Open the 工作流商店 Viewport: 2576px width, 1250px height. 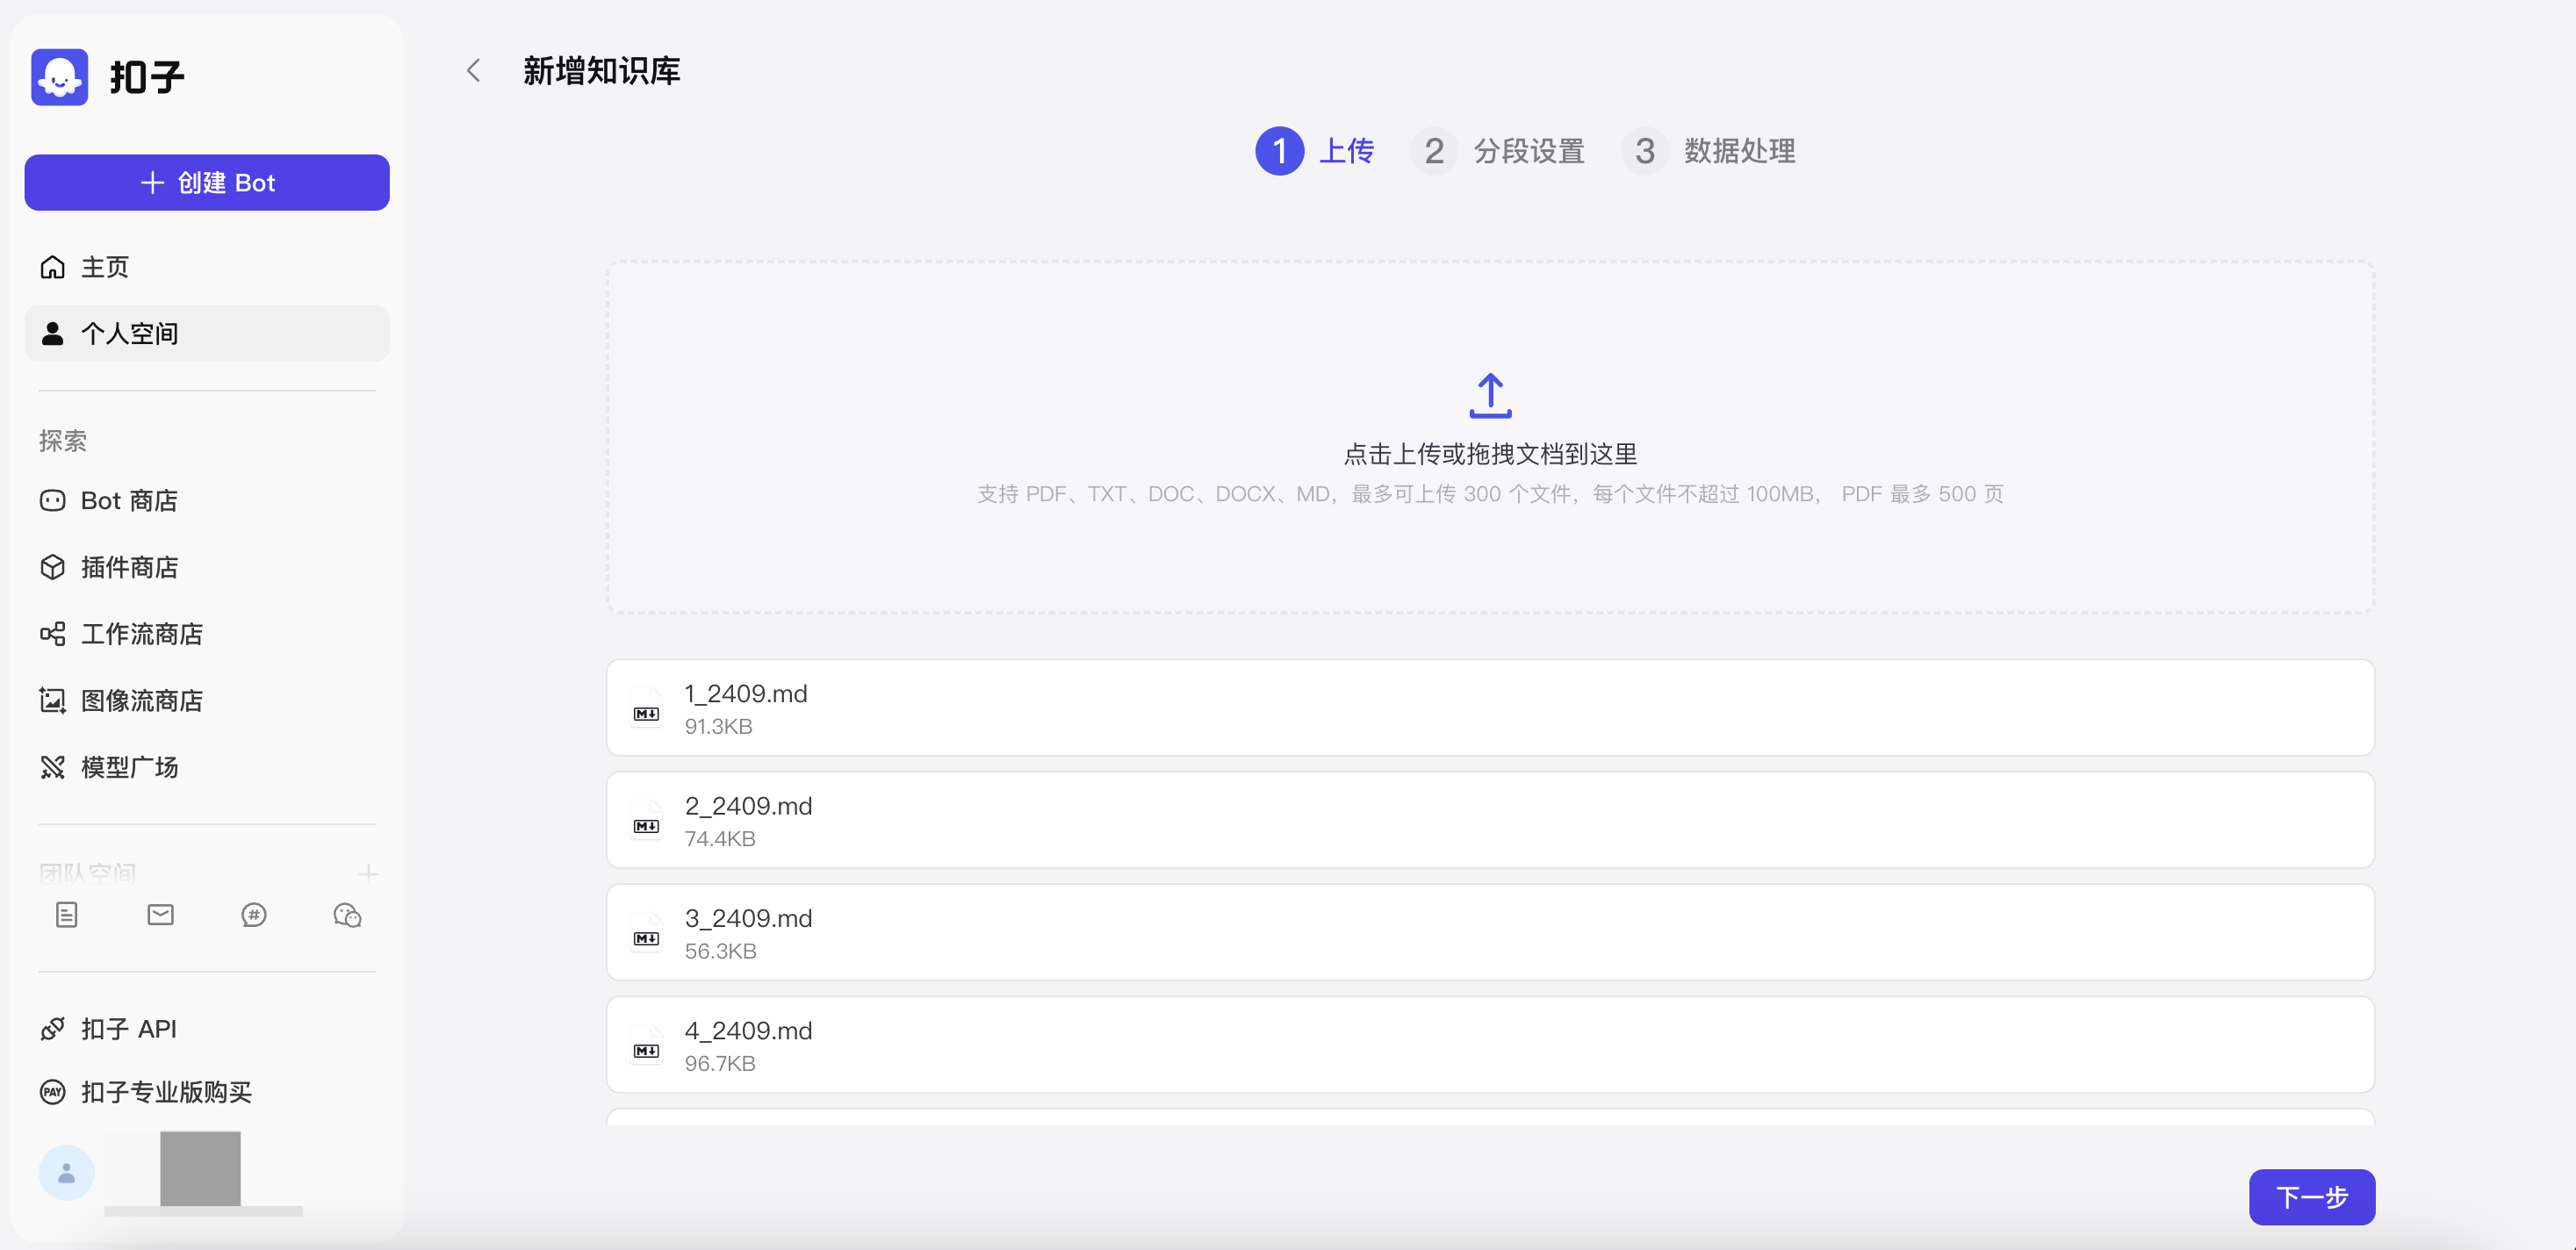[141, 634]
